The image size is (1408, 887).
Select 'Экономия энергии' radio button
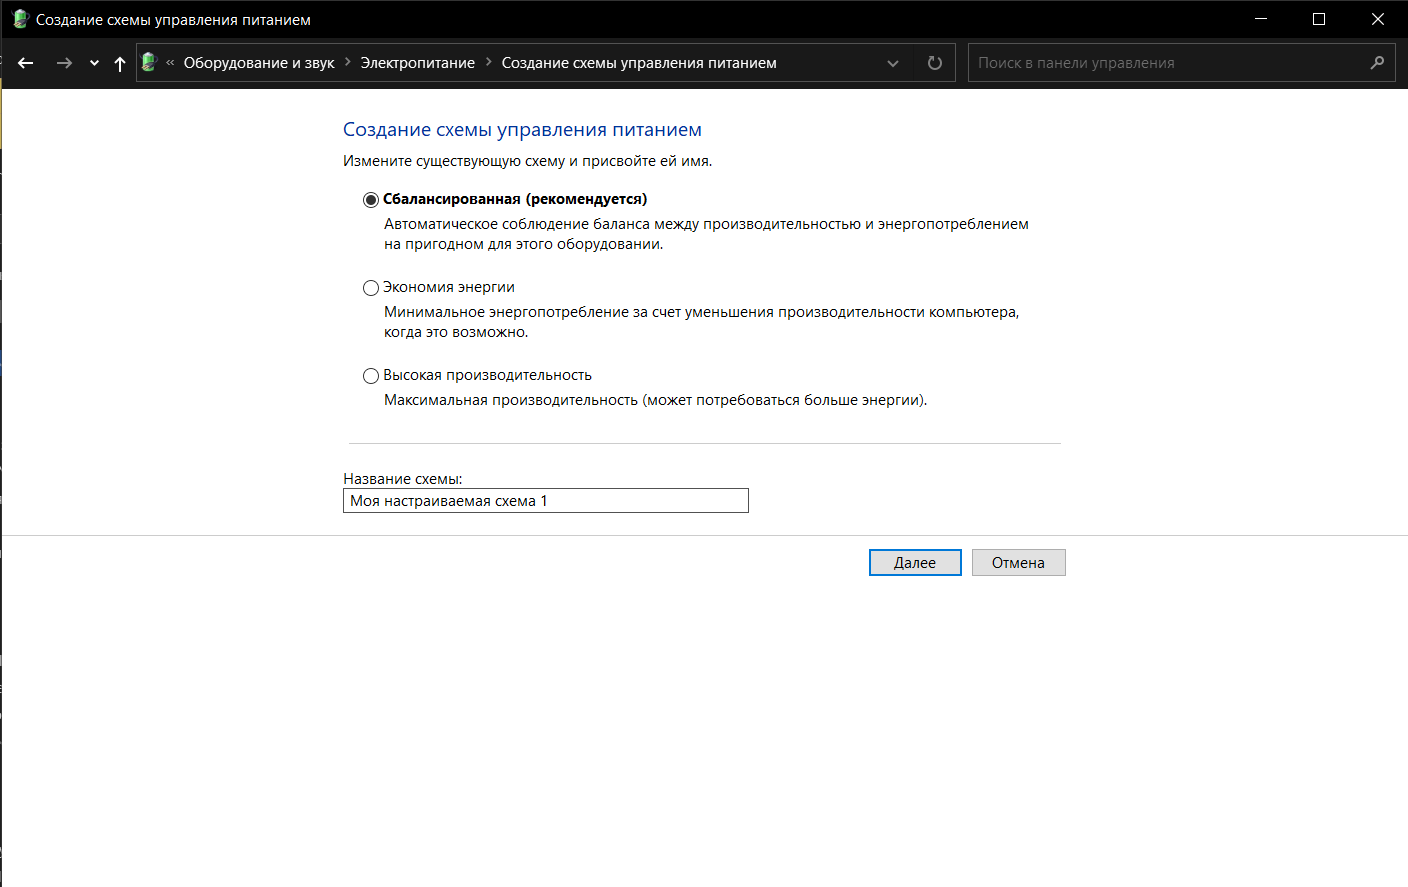371,288
